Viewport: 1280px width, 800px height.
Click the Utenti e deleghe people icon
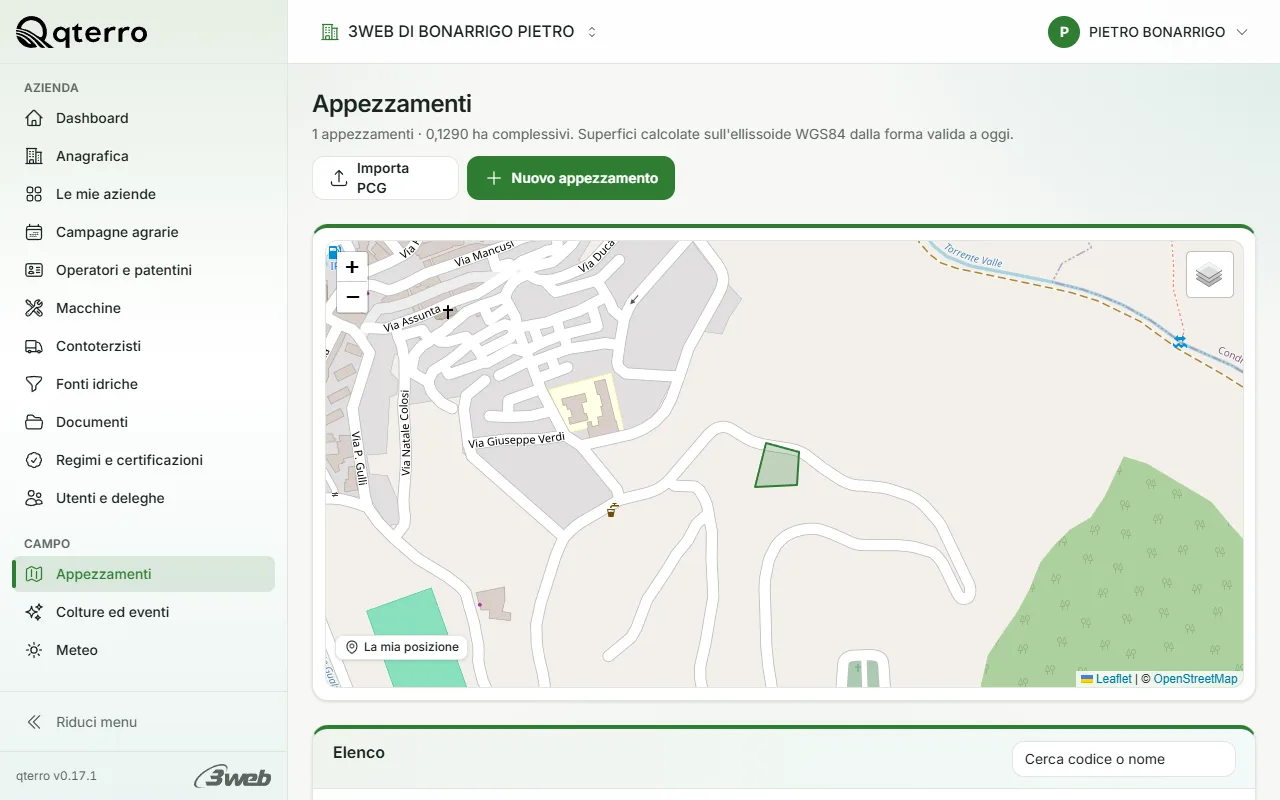(34, 498)
